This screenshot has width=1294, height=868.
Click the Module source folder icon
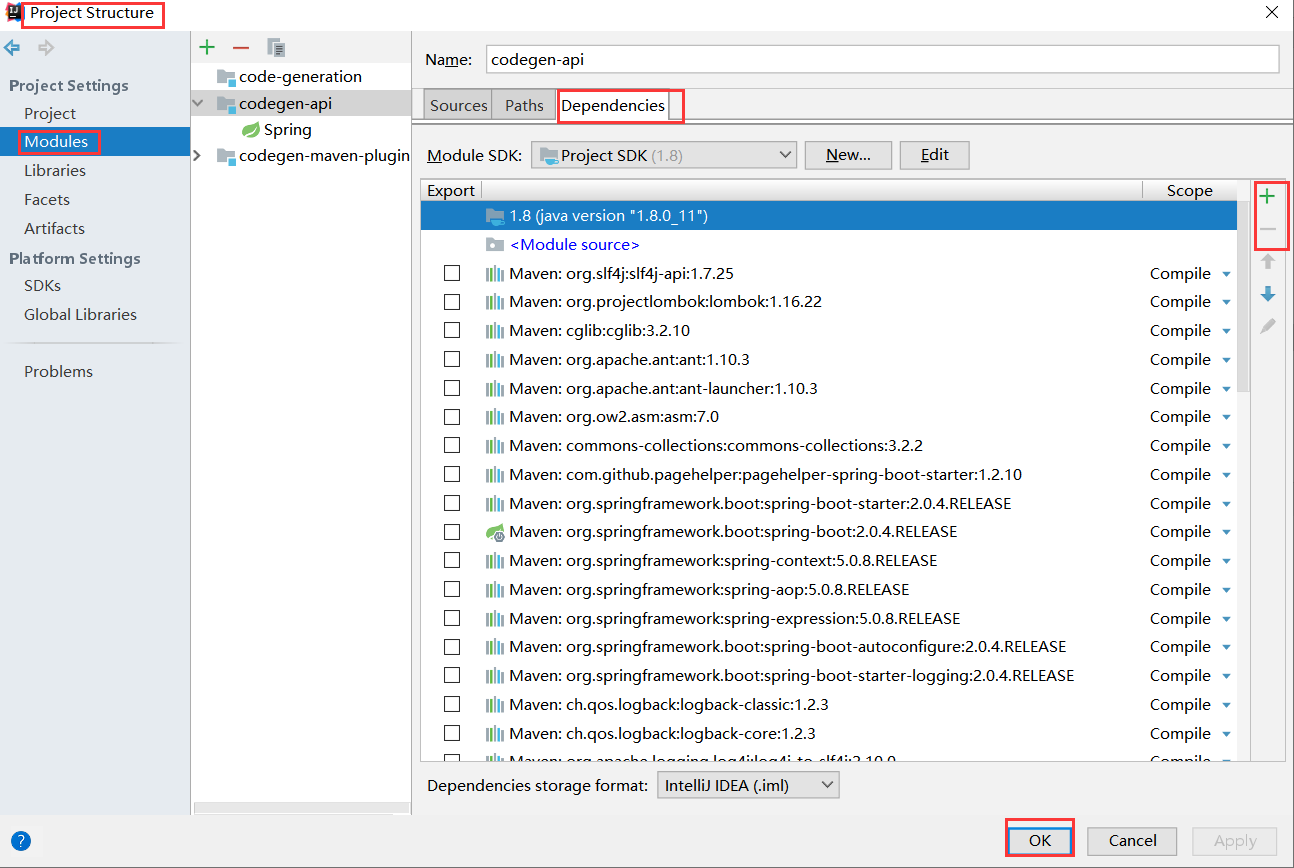point(495,244)
